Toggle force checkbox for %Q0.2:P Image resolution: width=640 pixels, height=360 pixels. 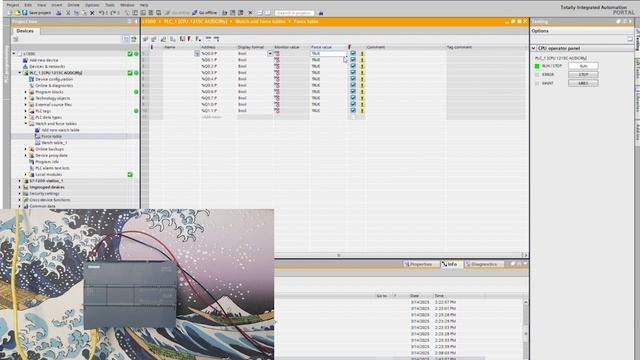[353, 66]
